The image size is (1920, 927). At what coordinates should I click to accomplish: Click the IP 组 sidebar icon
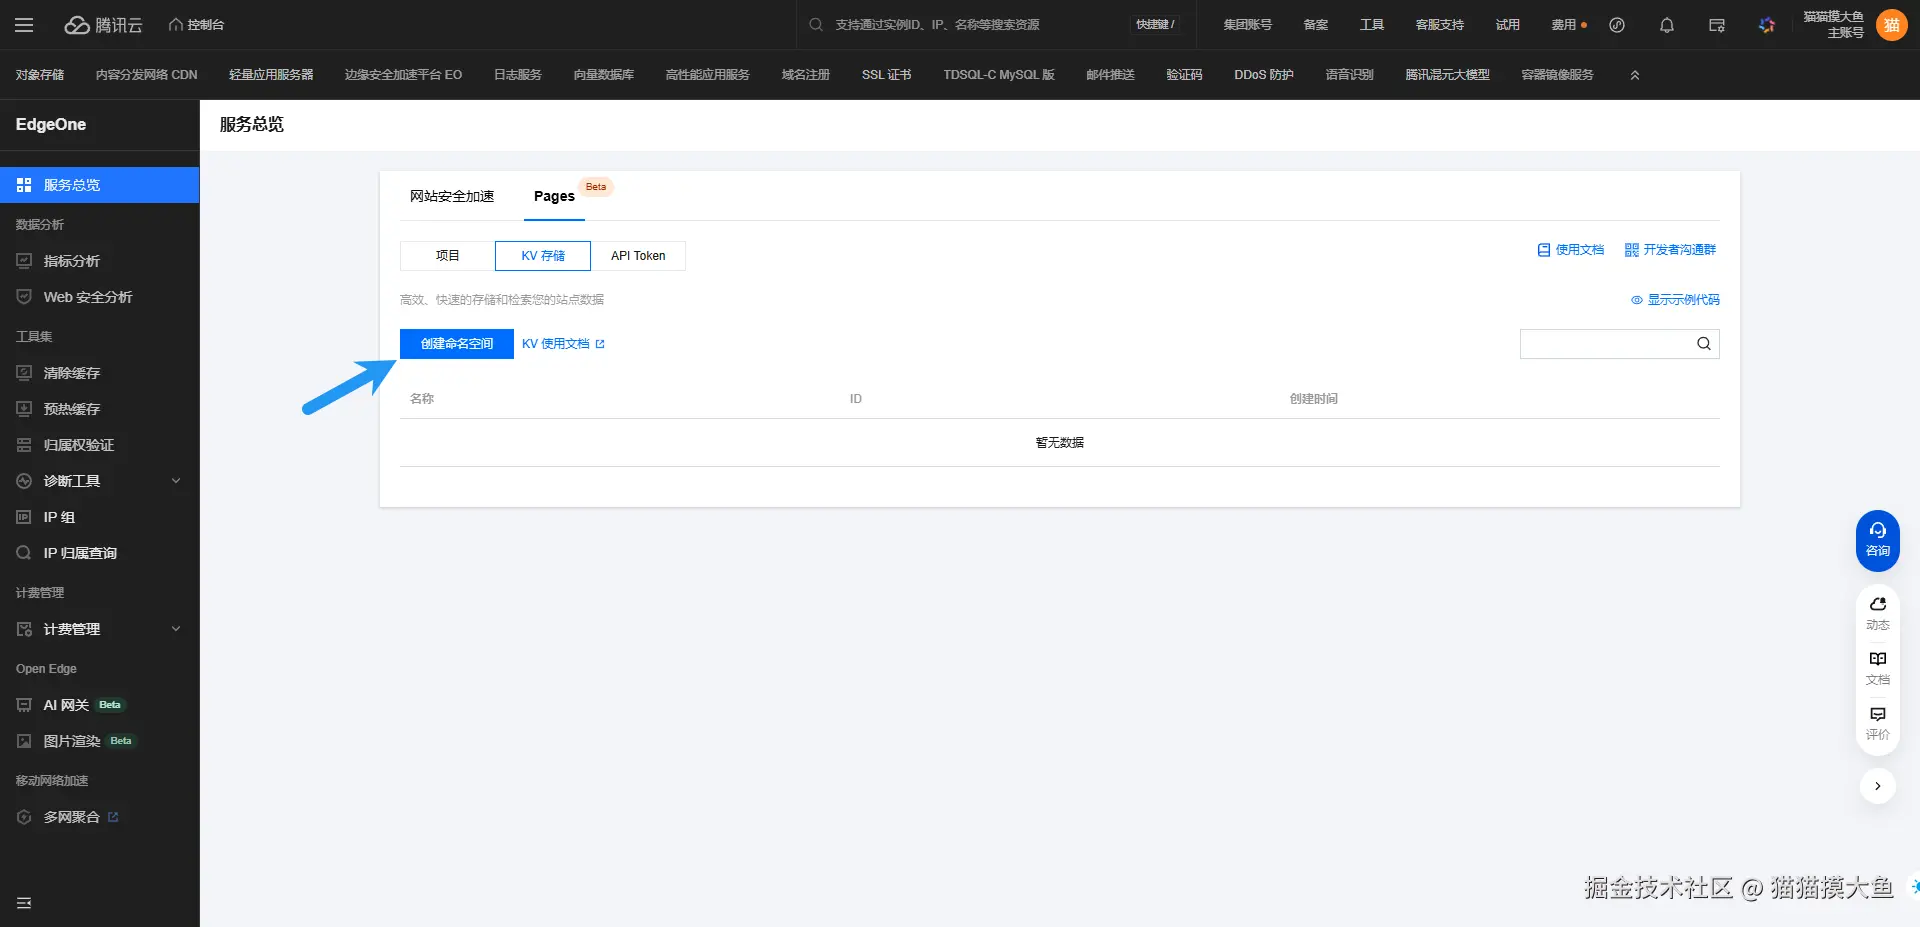click(24, 517)
